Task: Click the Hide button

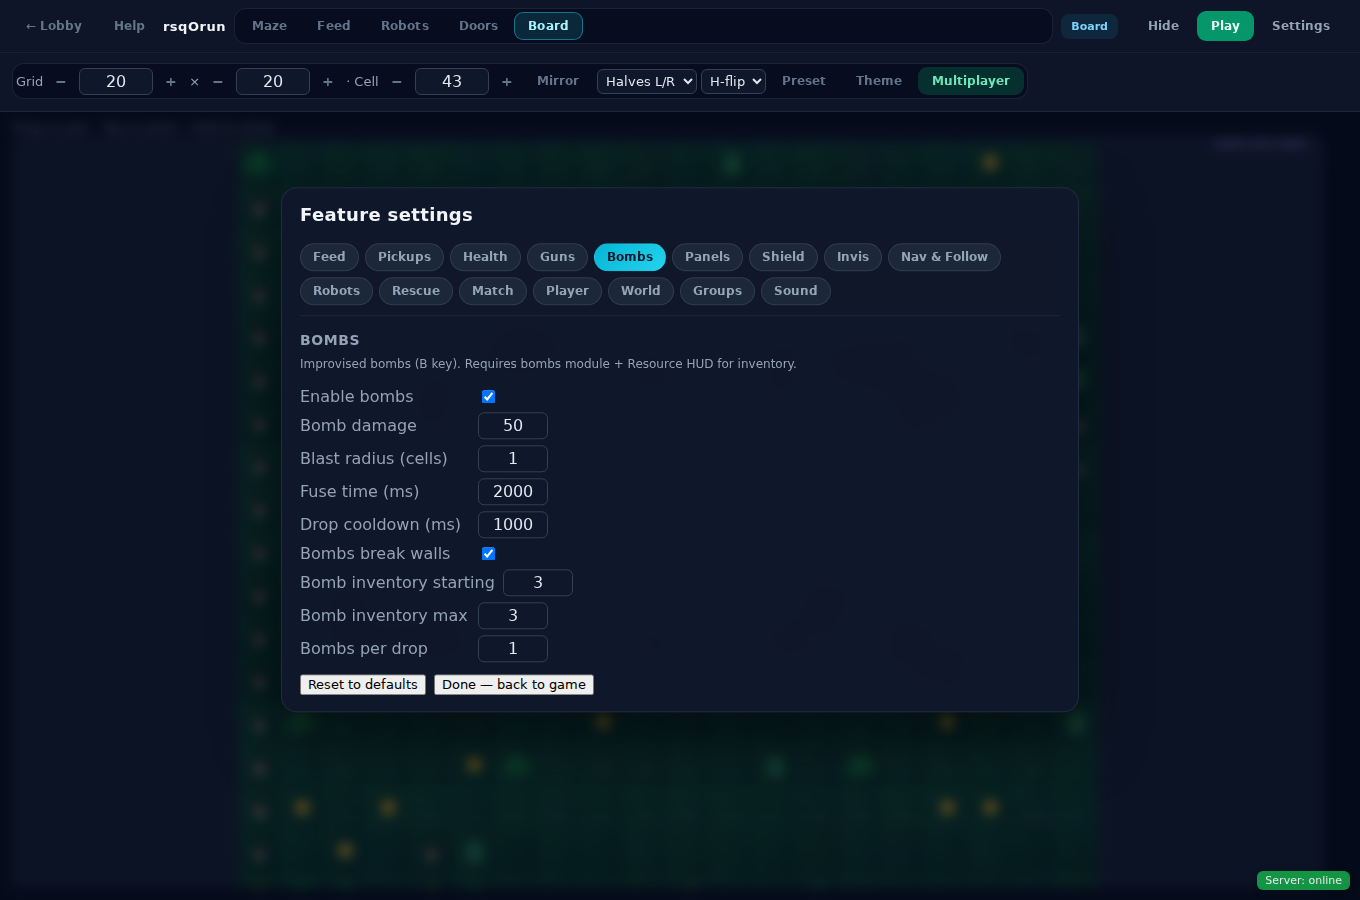Action: coord(1163,26)
